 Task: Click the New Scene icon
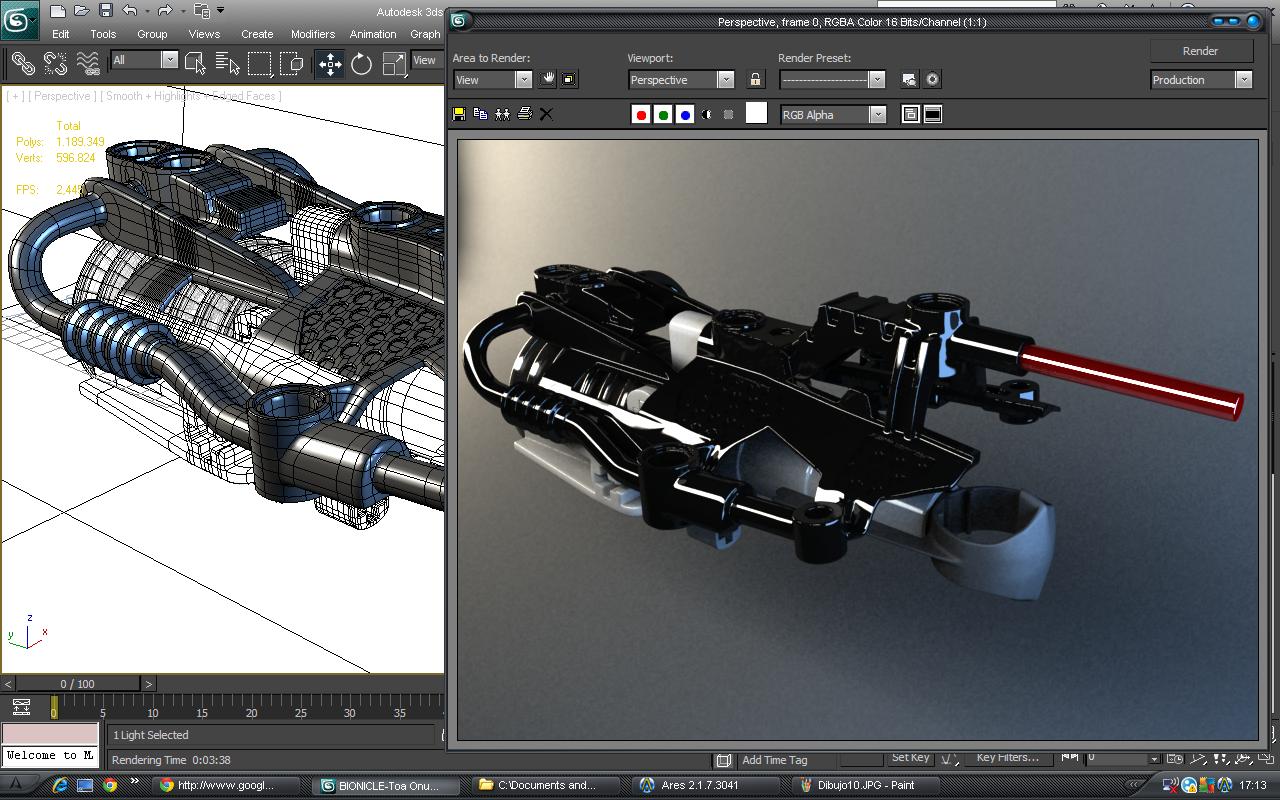[57, 11]
